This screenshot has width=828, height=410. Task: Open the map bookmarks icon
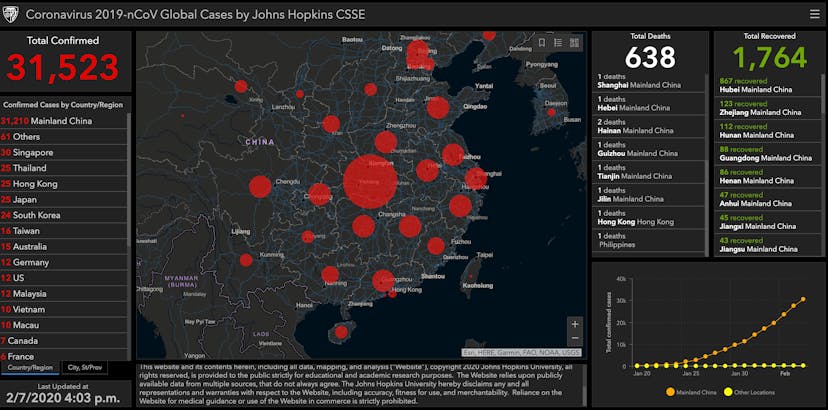click(x=542, y=43)
